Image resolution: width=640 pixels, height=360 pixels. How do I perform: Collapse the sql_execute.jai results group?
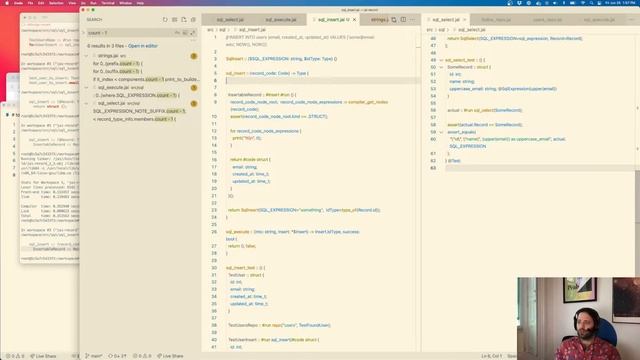86,87
